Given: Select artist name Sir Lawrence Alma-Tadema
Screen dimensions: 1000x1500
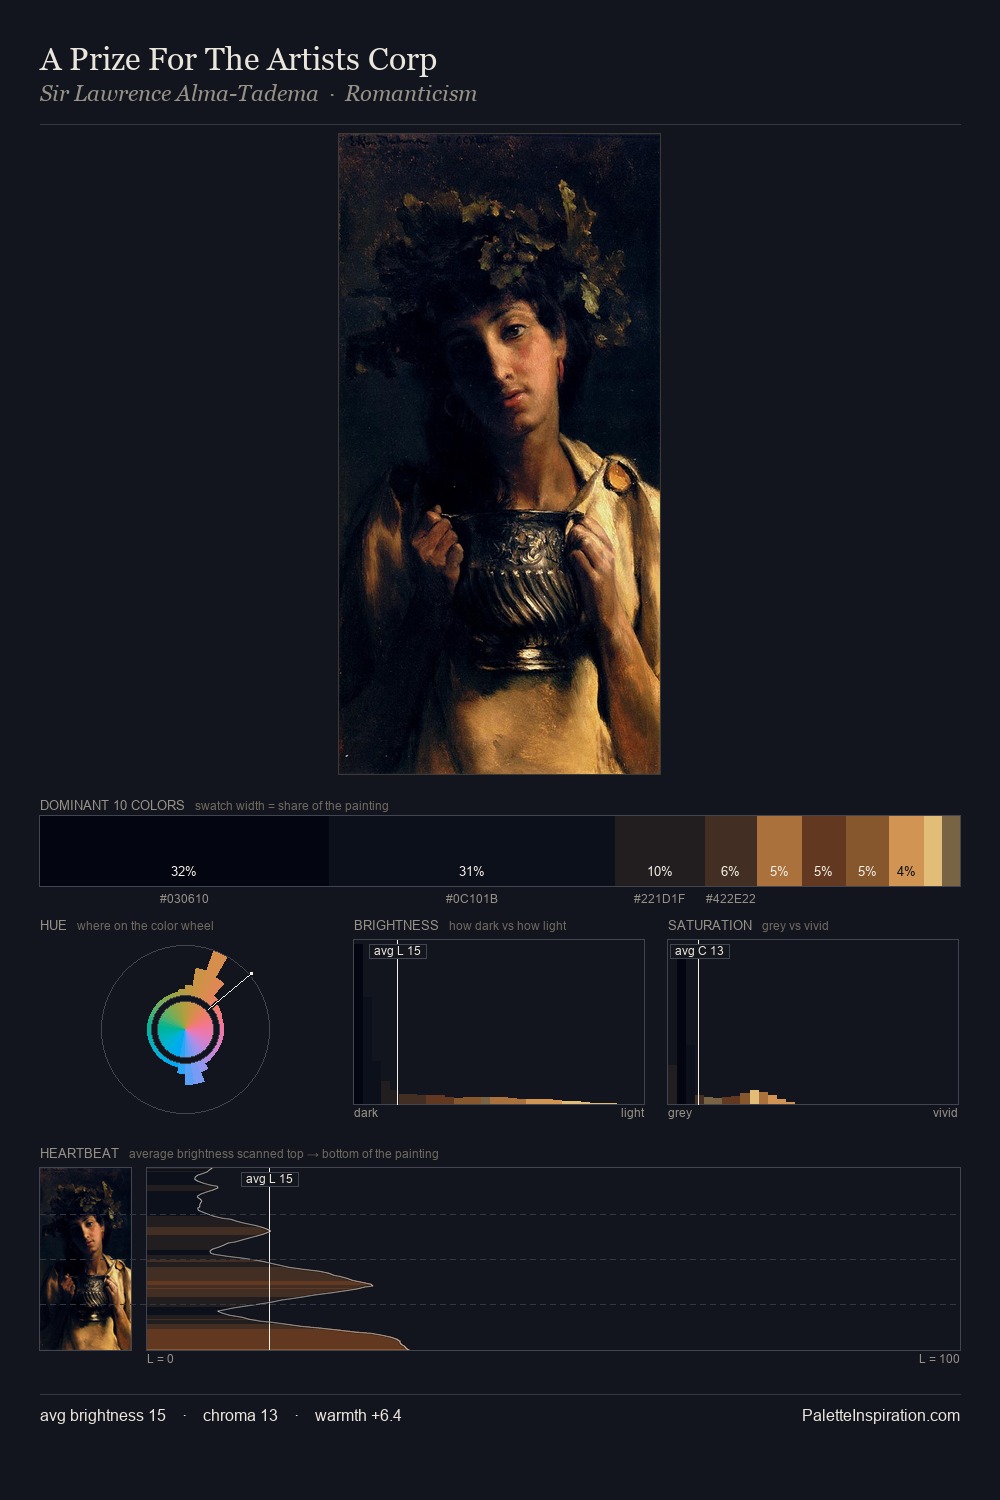Looking at the screenshot, I should tap(179, 94).
